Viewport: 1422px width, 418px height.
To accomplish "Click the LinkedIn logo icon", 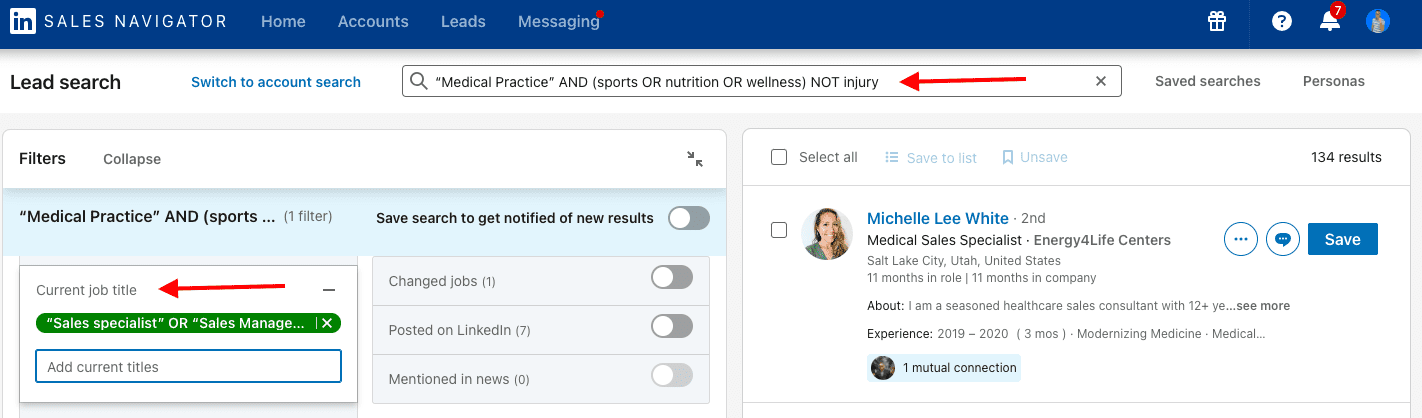I will [x=22, y=22].
